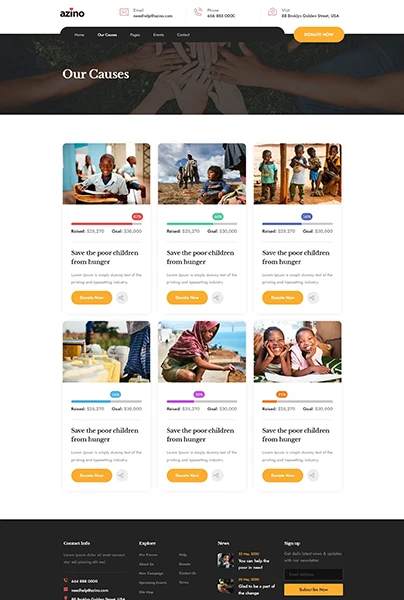Open the Home menu item
This screenshot has height=600, width=404.
[79, 35]
